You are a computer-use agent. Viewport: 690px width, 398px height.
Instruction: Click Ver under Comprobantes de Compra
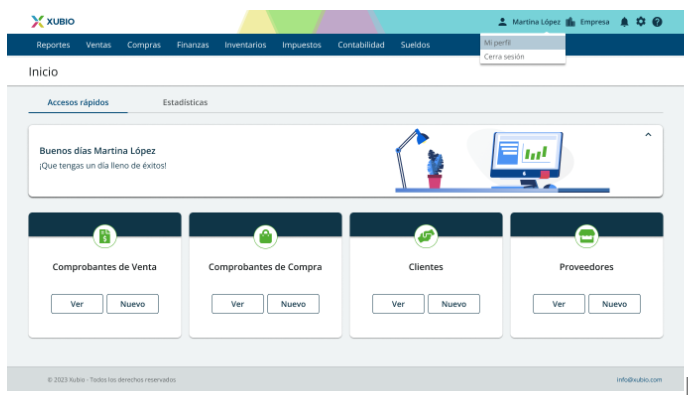point(238,304)
